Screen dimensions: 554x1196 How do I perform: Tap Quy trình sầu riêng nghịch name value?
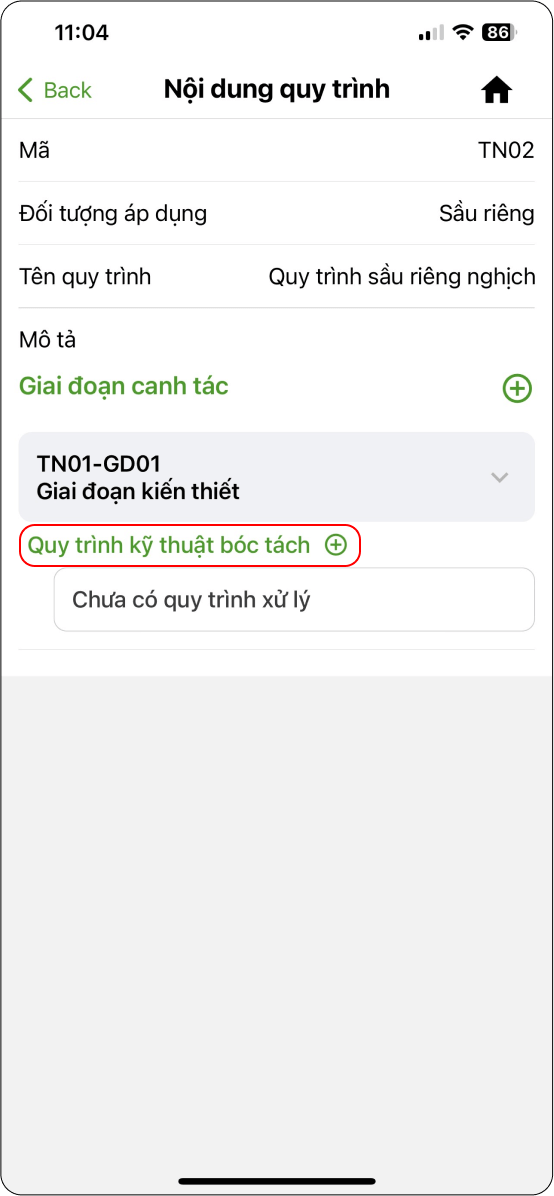click(x=402, y=276)
